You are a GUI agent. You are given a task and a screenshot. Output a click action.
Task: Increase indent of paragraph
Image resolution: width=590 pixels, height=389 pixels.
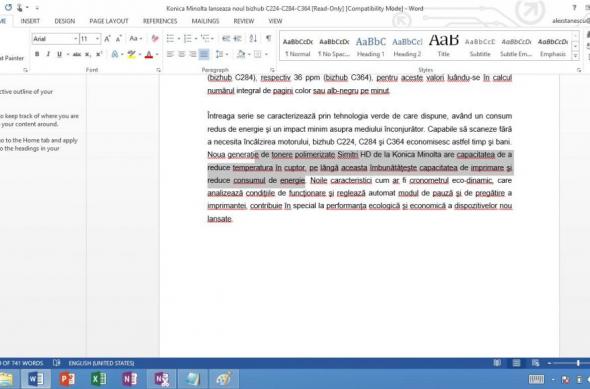click(237, 38)
